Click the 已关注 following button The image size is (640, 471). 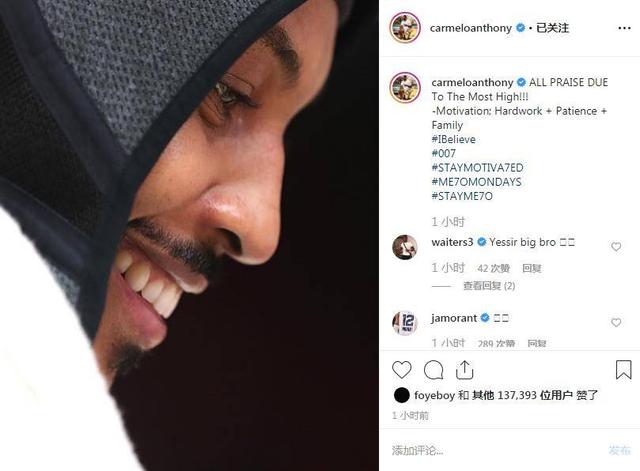pos(552,28)
